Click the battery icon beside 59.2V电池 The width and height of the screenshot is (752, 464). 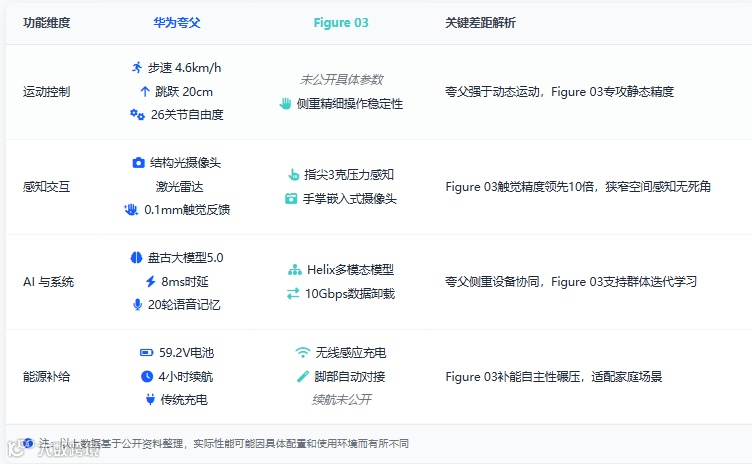(146, 353)
